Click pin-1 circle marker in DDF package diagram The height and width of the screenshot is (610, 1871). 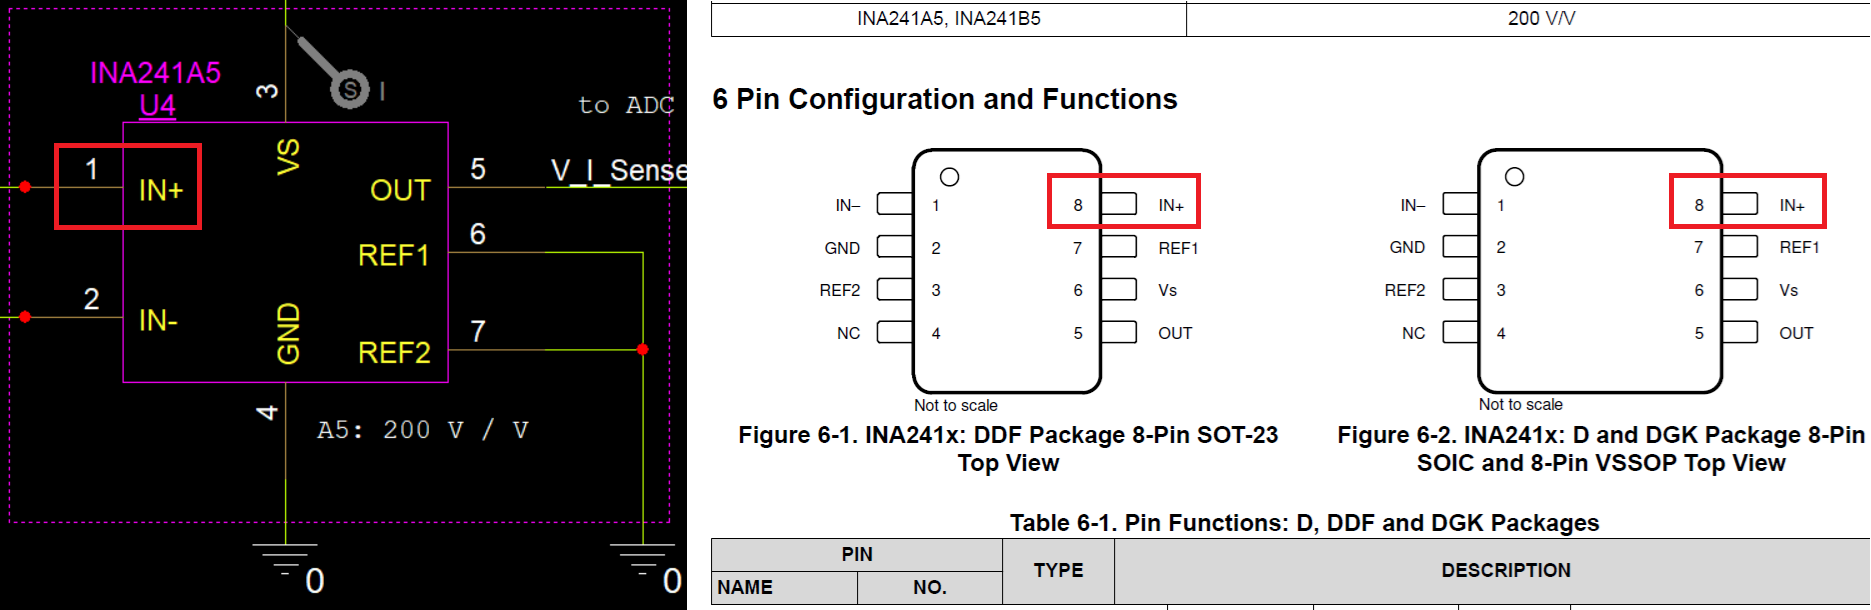click(950, 177)
